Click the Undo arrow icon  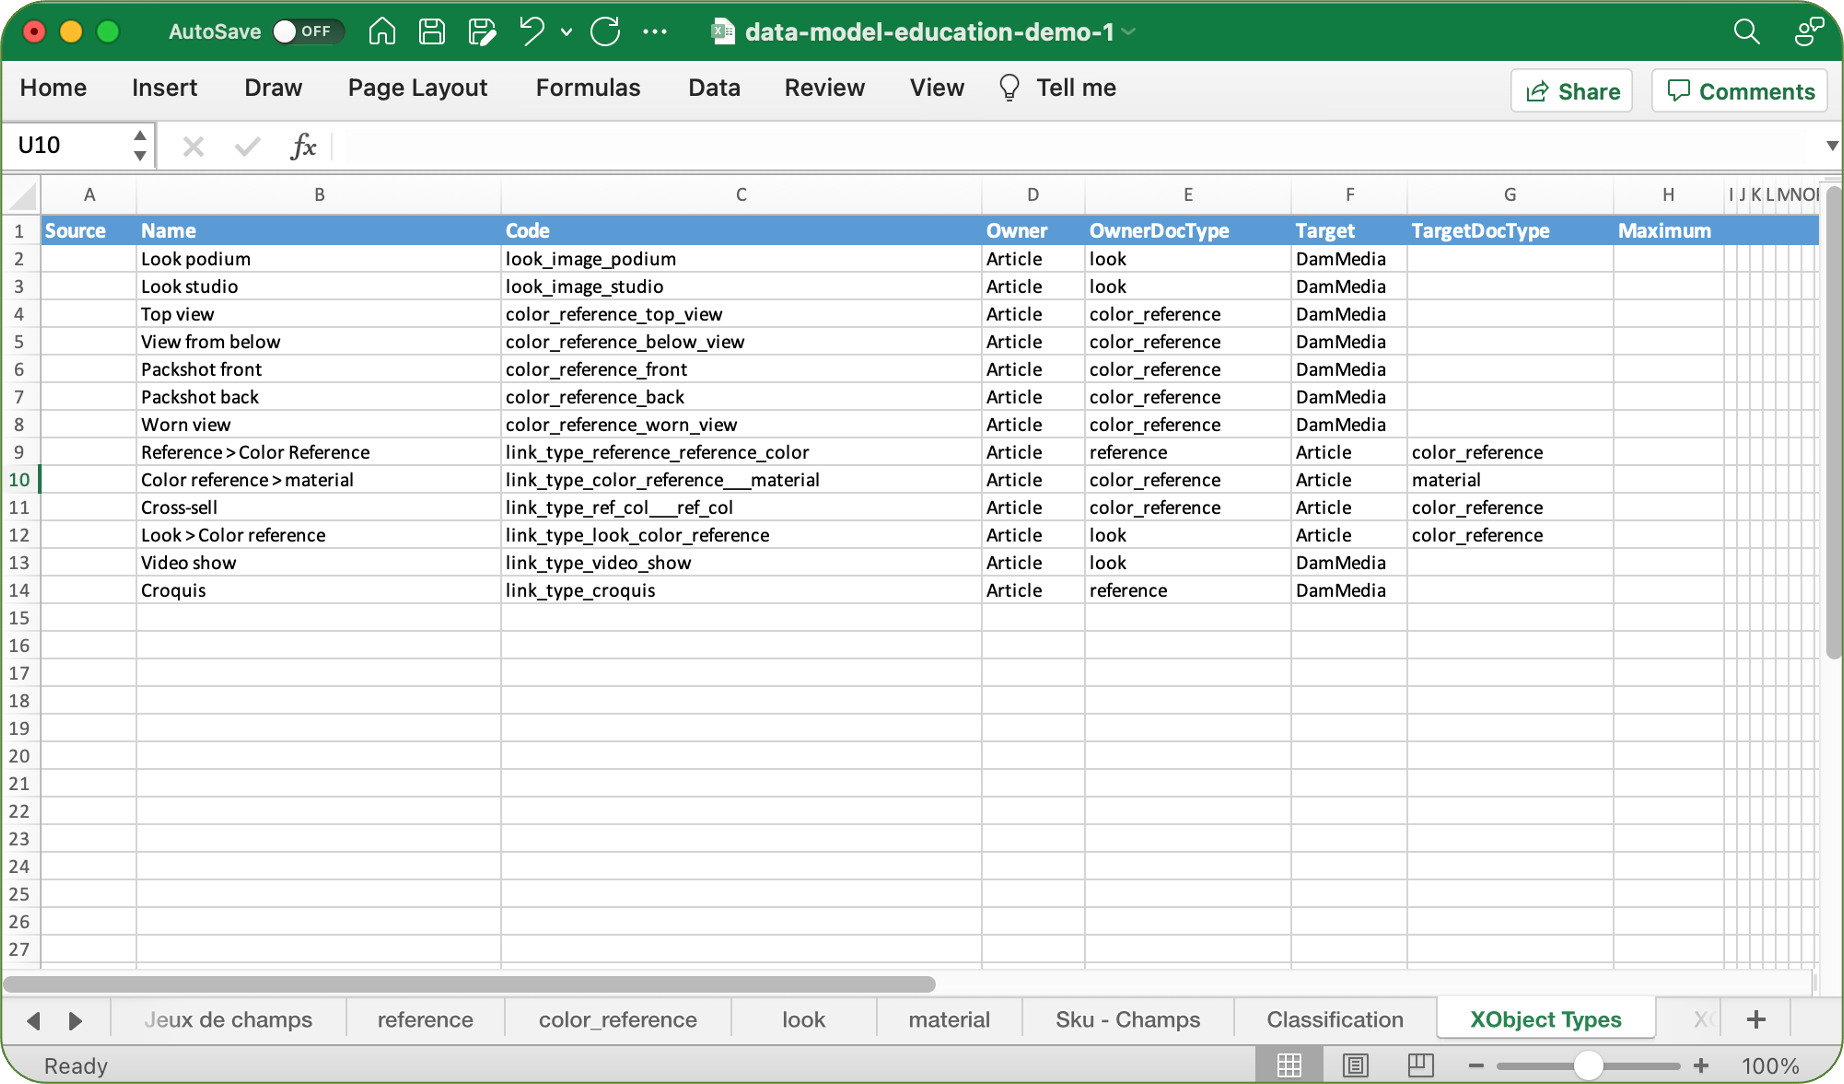tap(532, 31)
